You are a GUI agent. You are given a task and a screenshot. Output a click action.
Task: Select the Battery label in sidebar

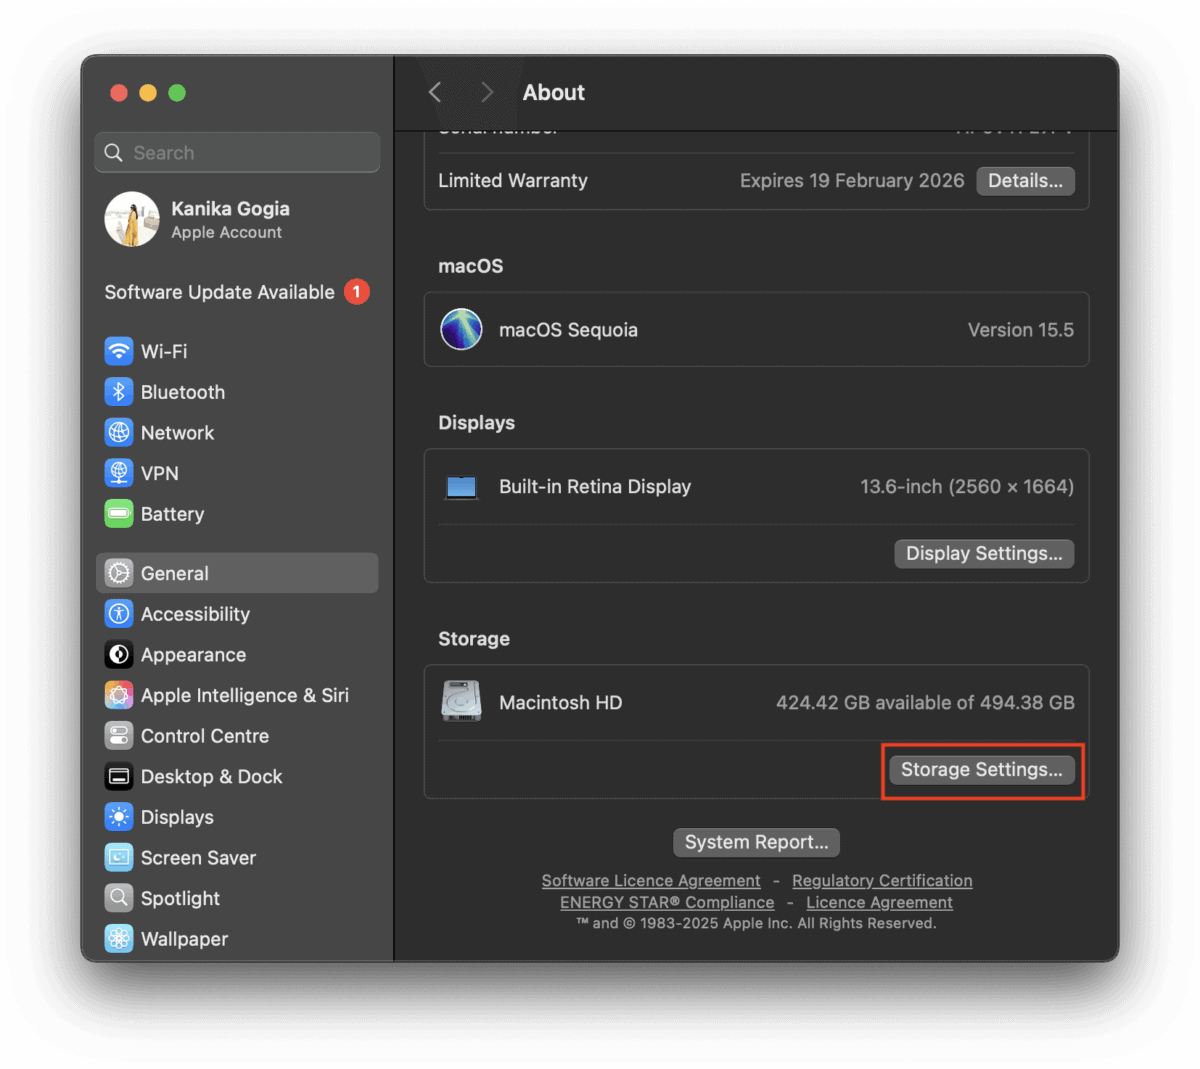click(x=173, y=514)
